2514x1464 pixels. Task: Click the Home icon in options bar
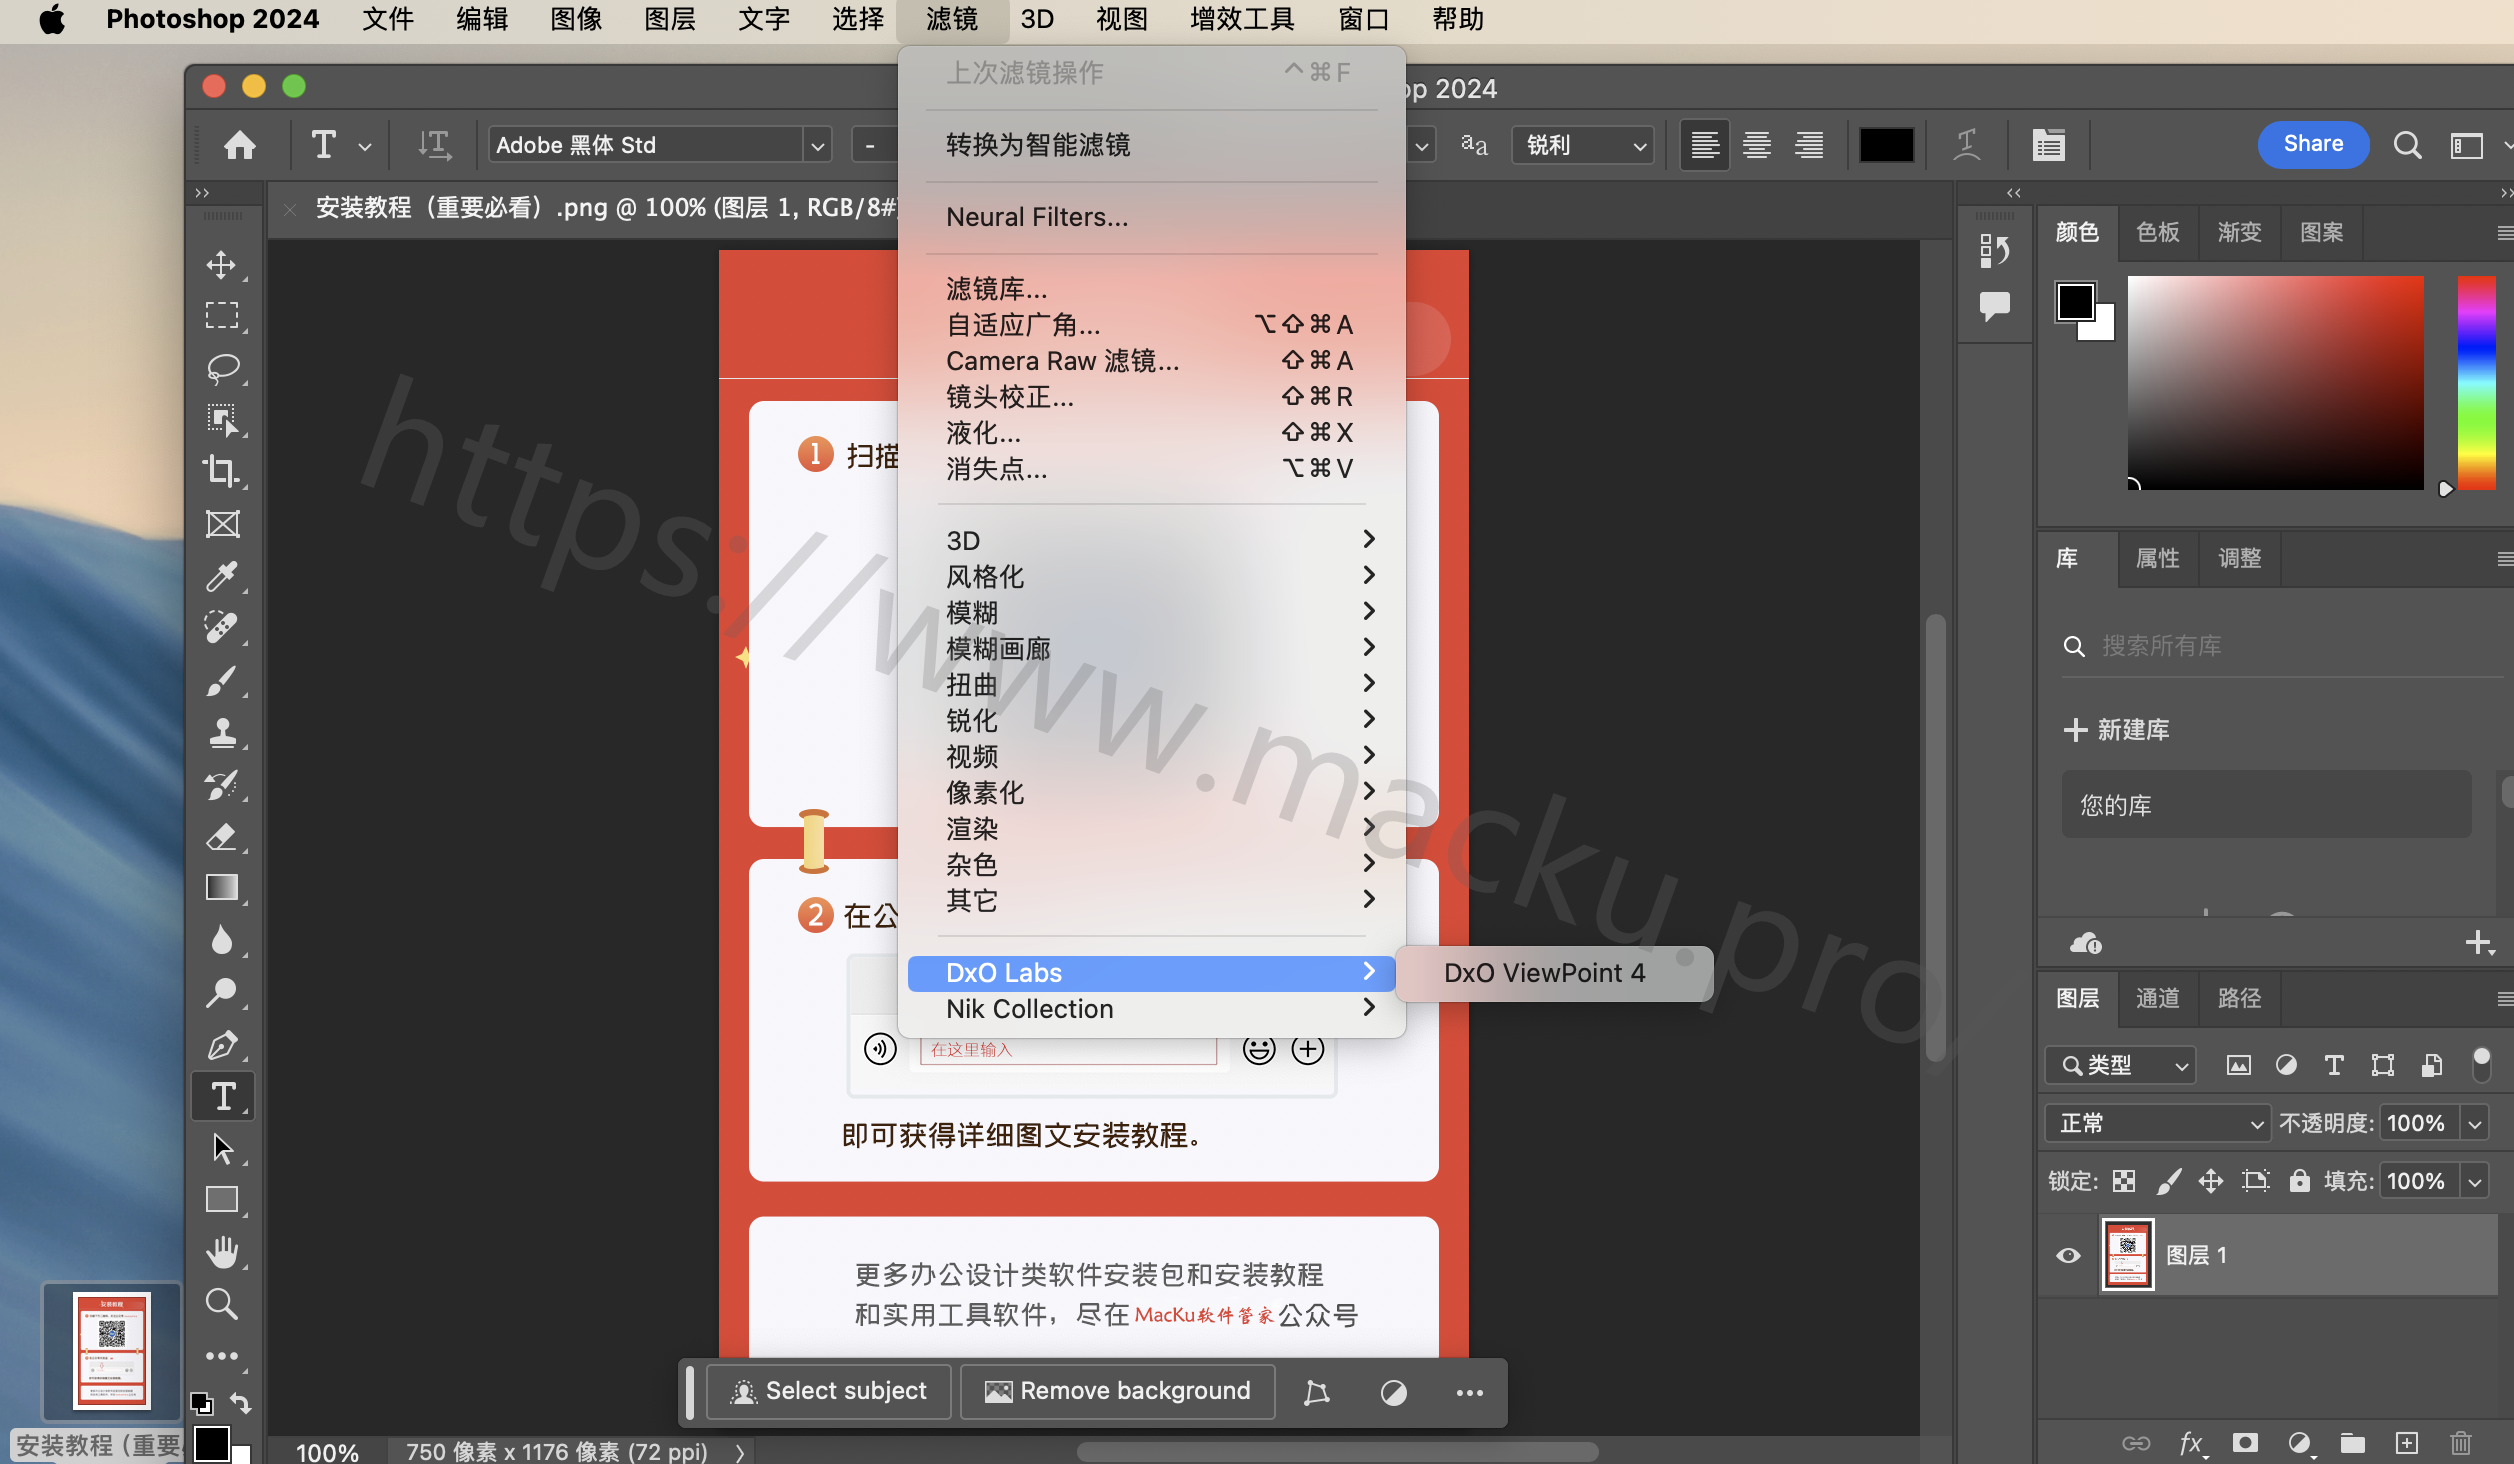[240, 145]
